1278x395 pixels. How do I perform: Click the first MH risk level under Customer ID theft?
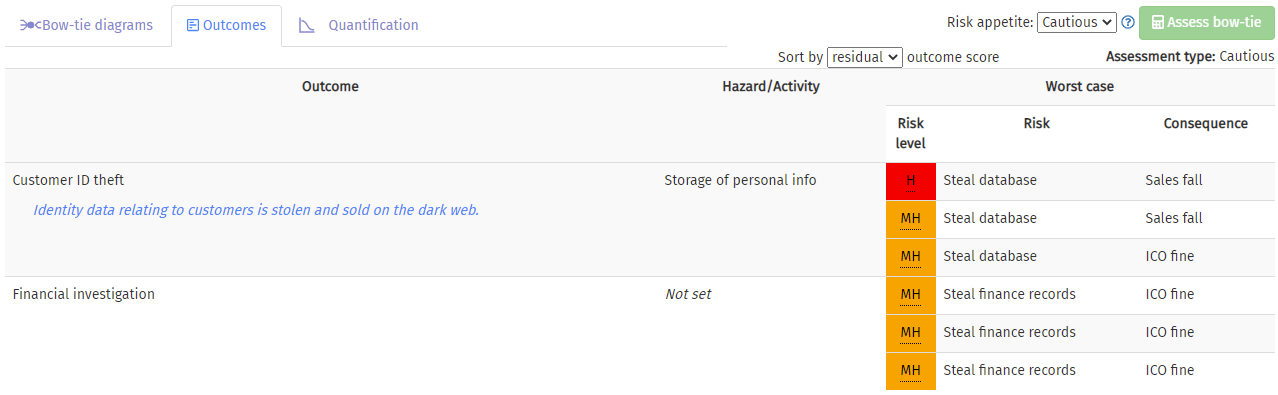[x=910, y=218]
